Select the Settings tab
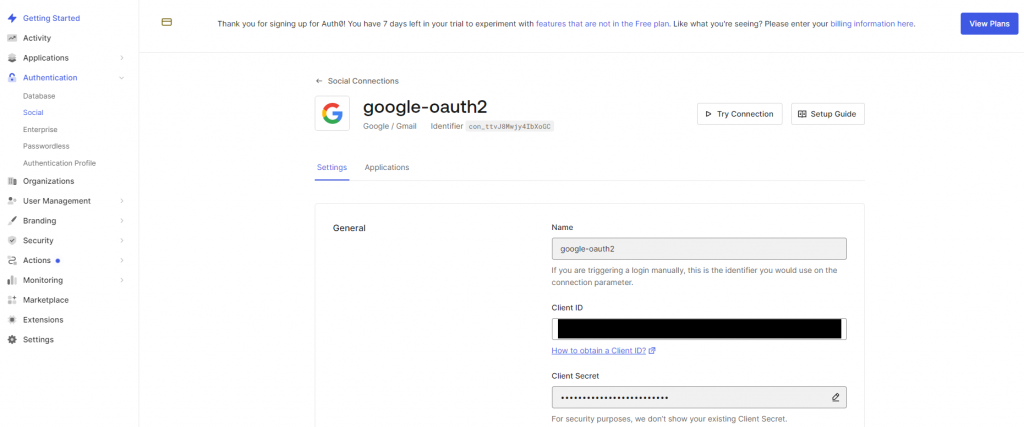The width and height of the screenshot is (1024, 427). click(x=332, y=167)
